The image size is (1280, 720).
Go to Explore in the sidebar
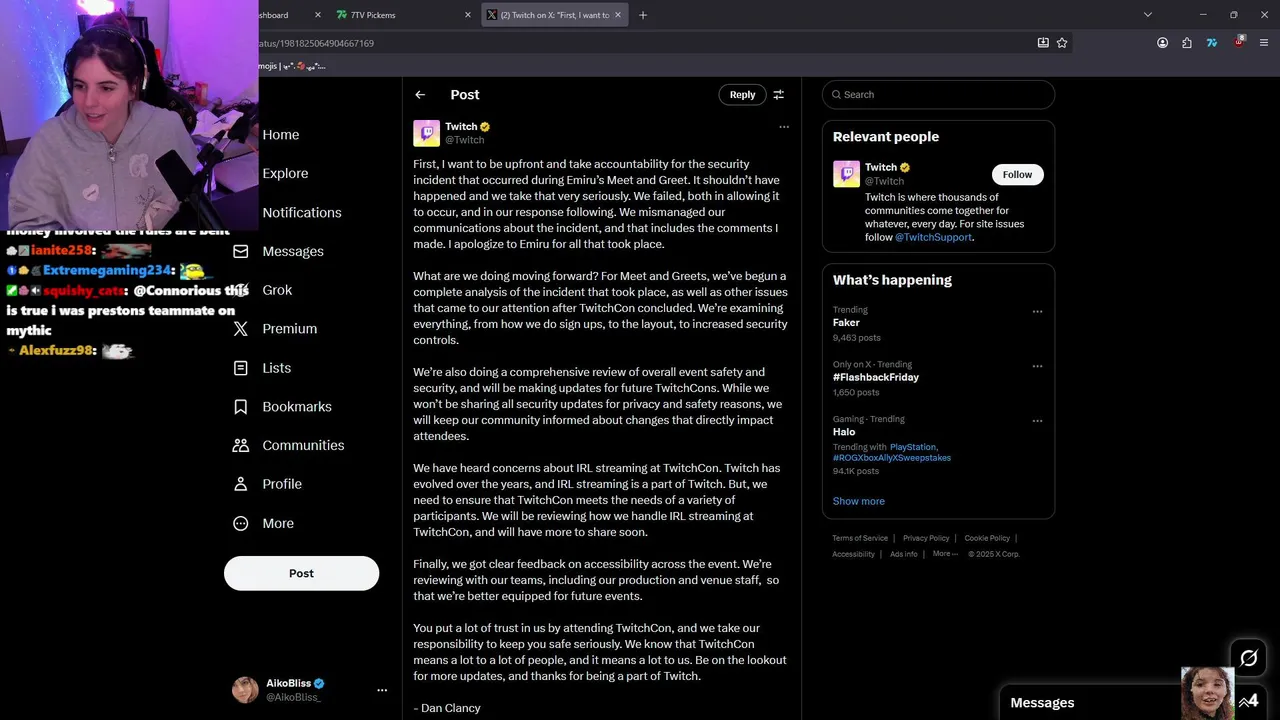(285, 173)
